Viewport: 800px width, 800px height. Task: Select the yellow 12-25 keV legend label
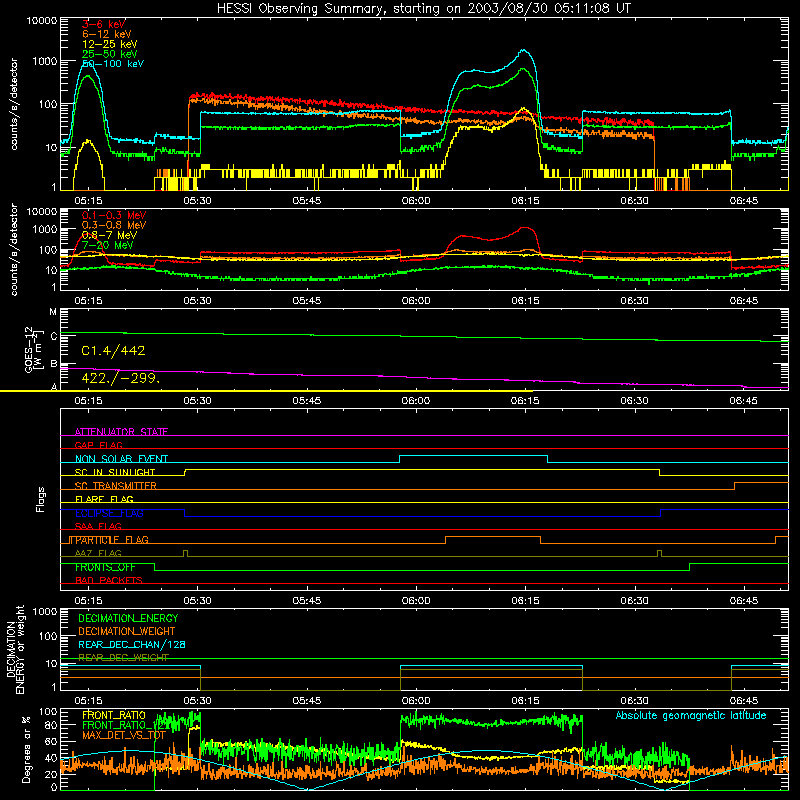[x=110, y=44]
